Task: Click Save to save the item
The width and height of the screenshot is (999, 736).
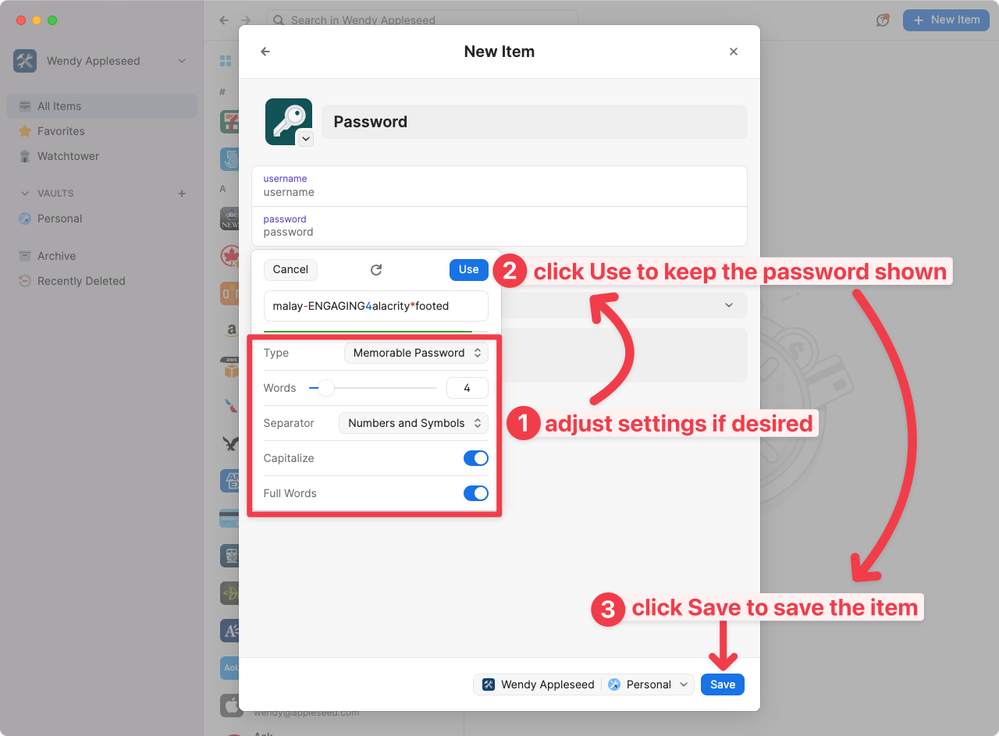Action: [722, 685]
